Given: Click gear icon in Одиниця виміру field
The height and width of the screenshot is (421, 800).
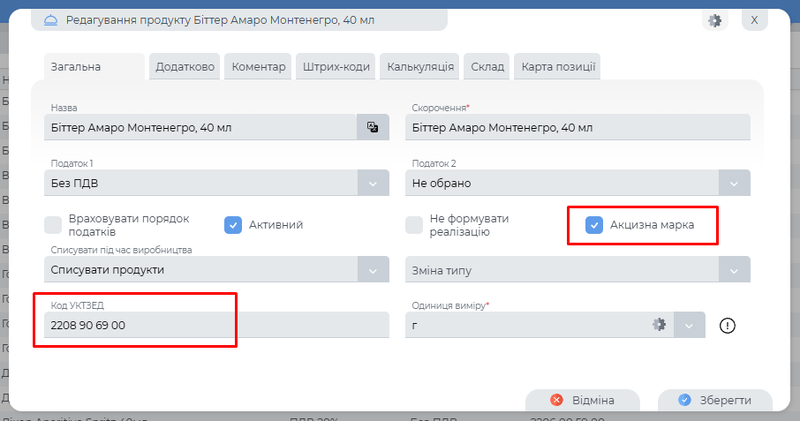Looking at the screenshot, I should pos(659,325).
